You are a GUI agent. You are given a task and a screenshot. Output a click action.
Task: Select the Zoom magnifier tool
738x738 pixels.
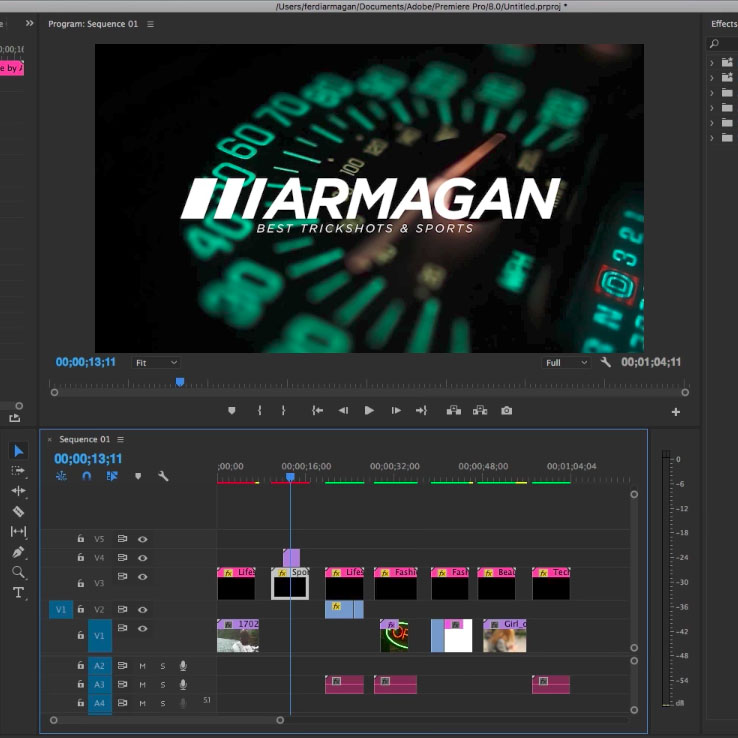18,572
